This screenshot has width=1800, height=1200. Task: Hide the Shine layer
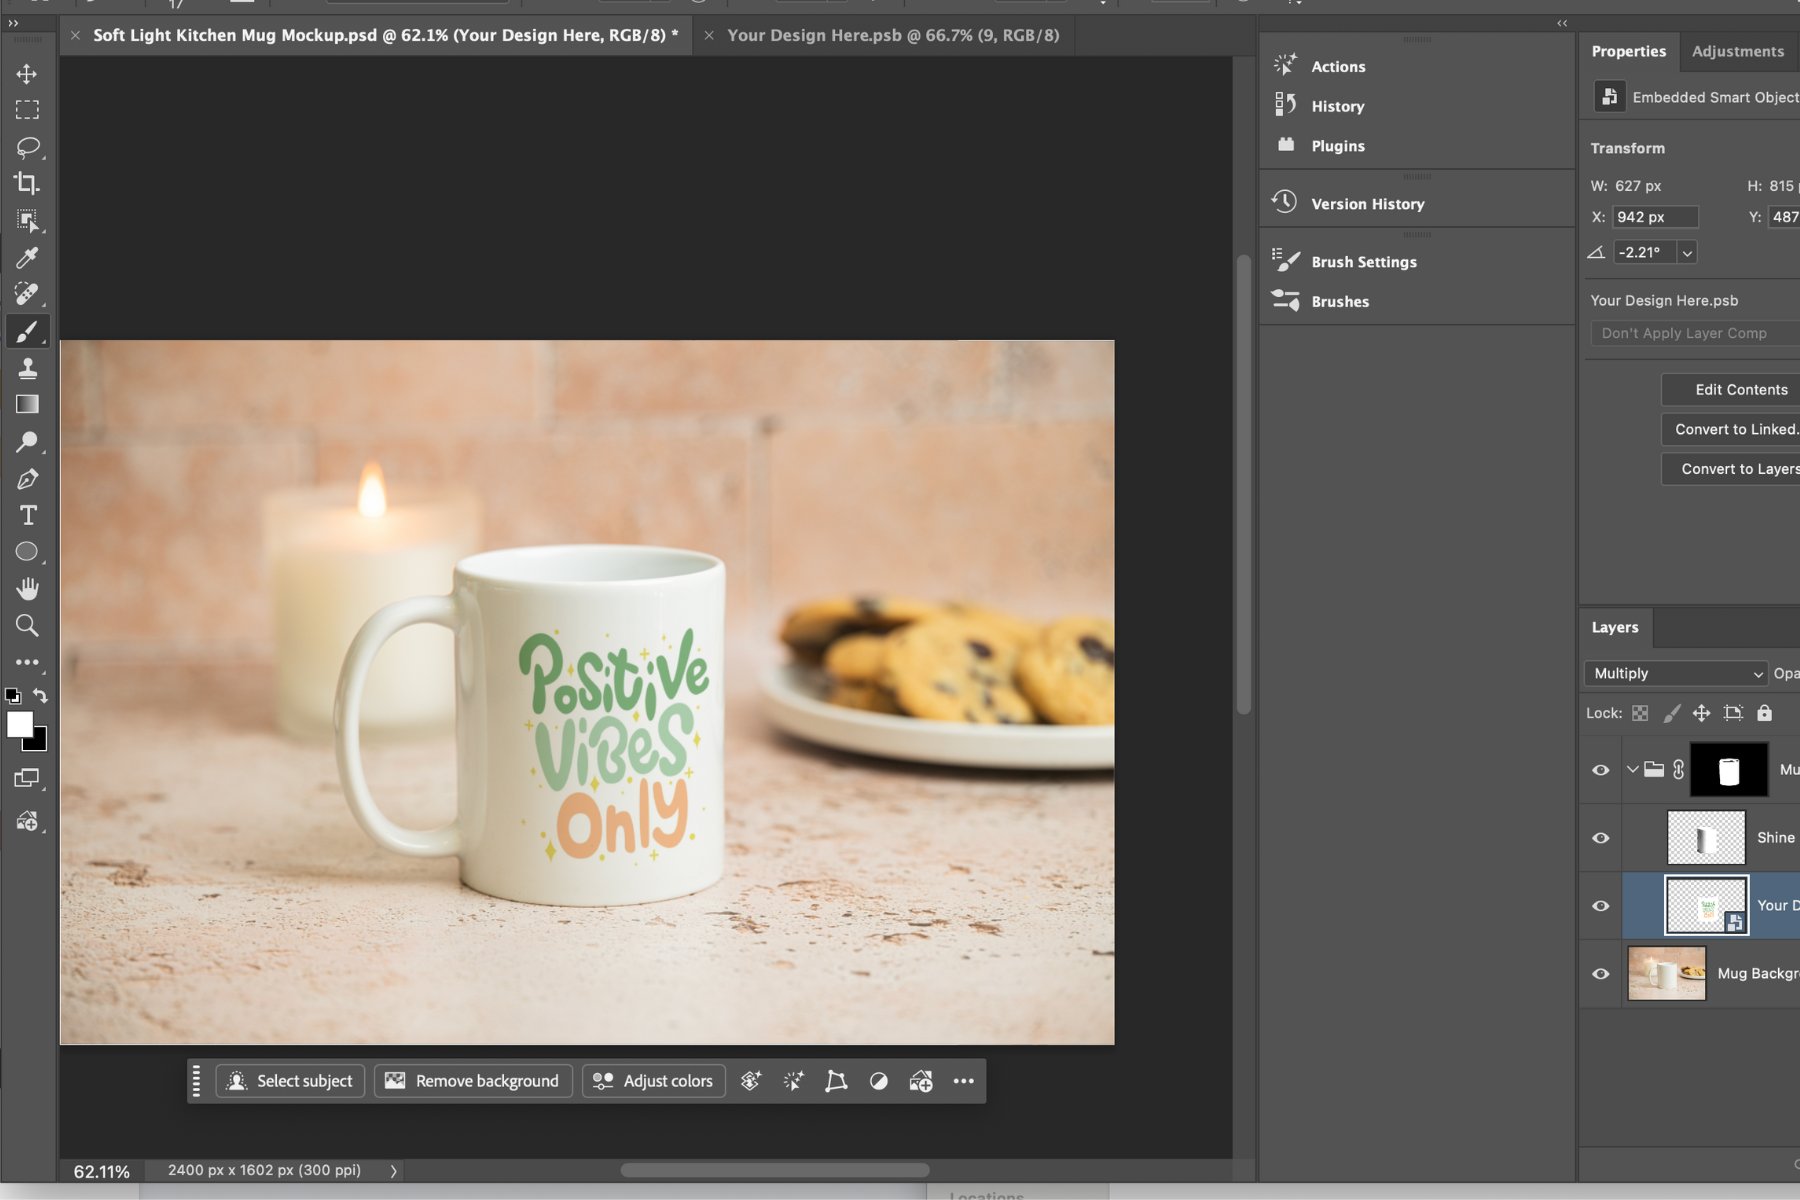1600,838
